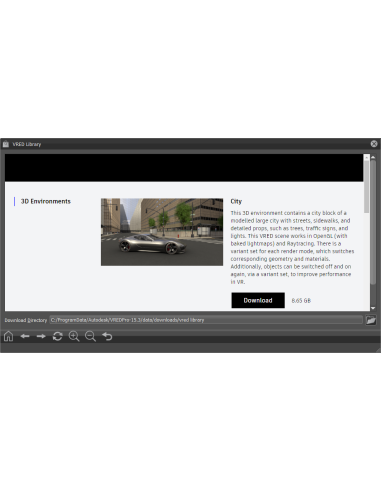
Task: Click the City heading
Action: 236,201
